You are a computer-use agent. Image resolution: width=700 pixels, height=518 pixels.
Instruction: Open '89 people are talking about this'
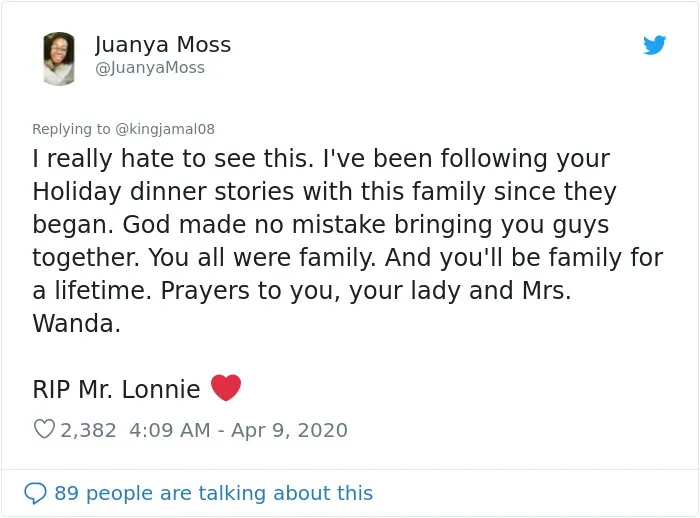click(x=213, y=493)
